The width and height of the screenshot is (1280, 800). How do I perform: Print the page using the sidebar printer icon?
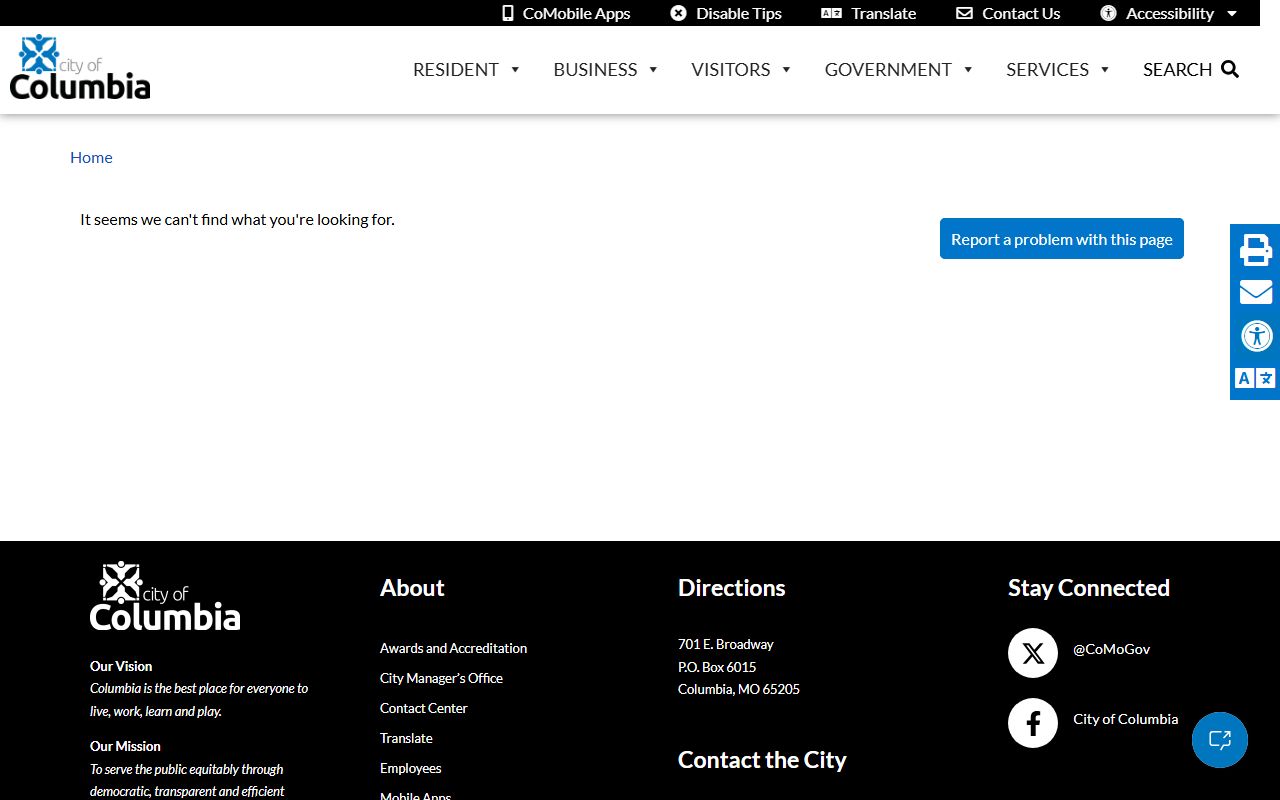click(1256, 249)
